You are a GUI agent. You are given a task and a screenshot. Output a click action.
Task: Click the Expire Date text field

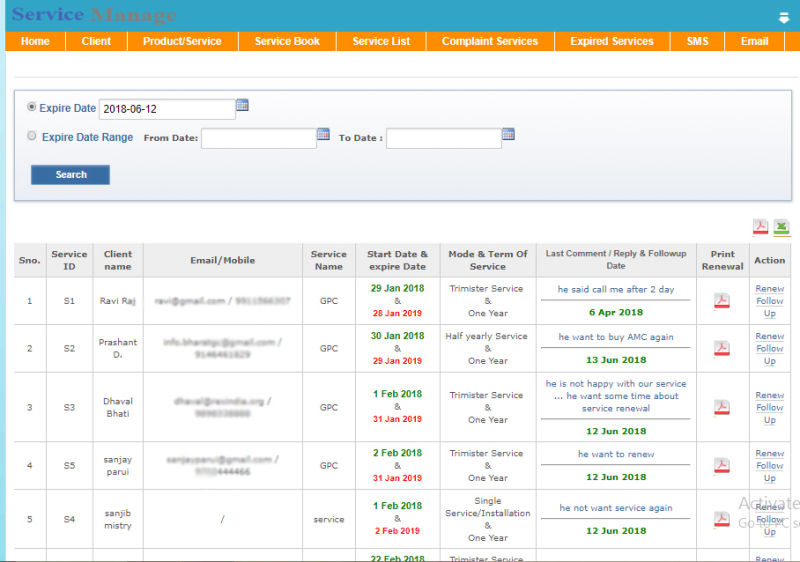click(167, 109)
